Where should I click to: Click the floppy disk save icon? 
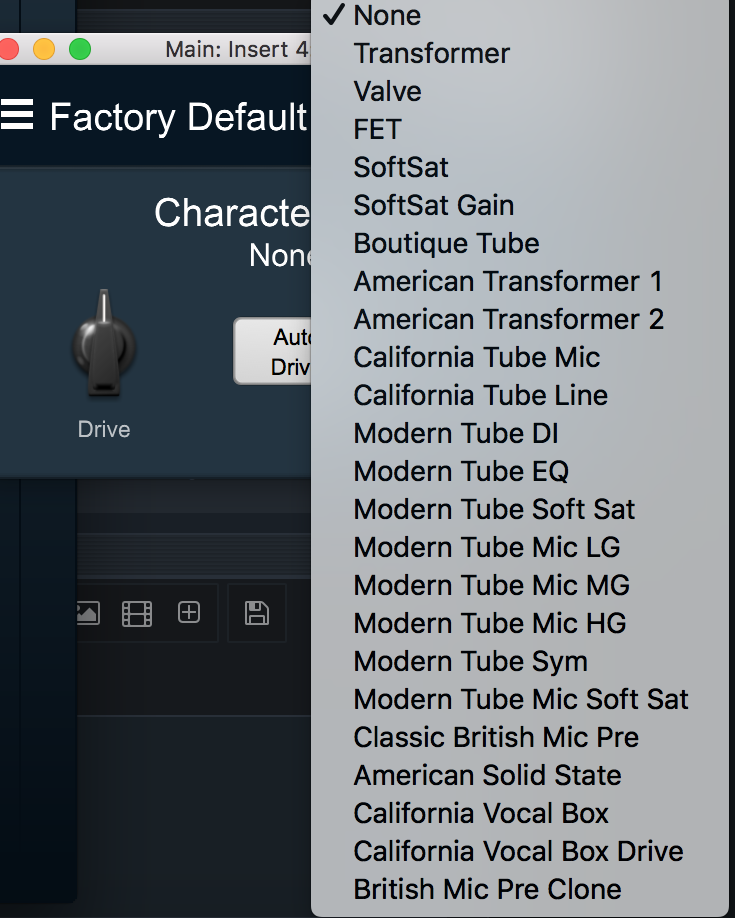[256, 613]
